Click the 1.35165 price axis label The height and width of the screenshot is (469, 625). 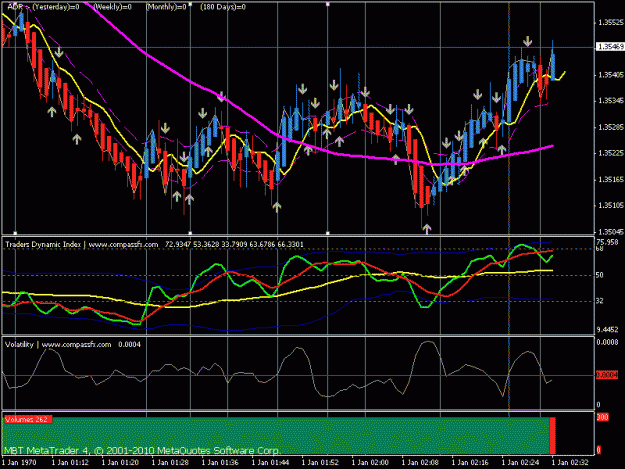(611, 180)
